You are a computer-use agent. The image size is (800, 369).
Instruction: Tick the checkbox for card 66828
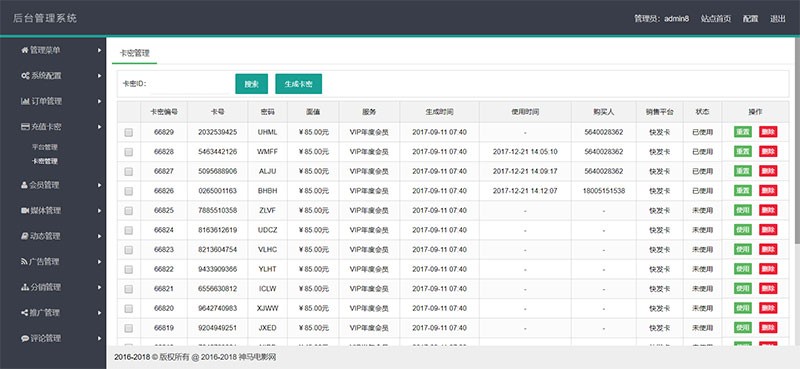point(129,152)
